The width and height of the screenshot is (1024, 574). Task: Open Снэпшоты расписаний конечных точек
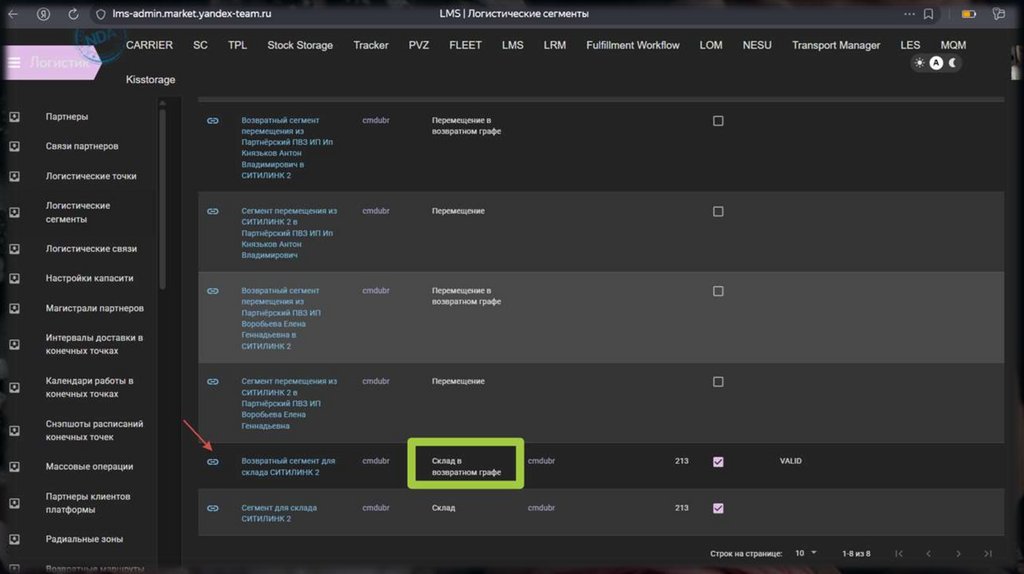point(94,430)
